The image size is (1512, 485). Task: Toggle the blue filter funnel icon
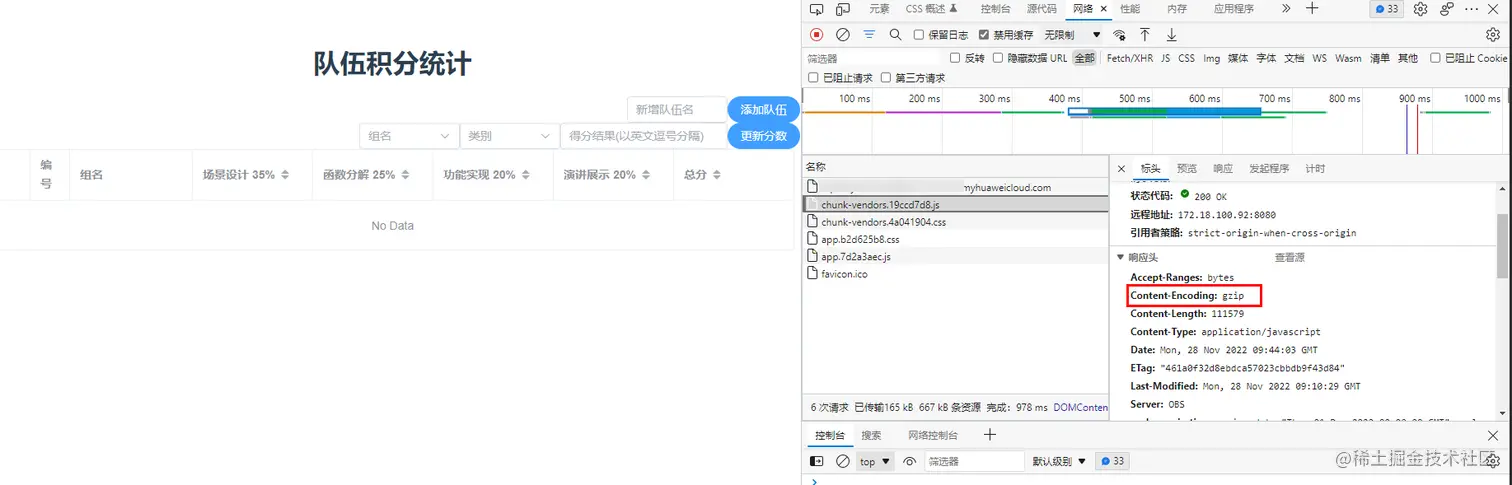point(869,34)
